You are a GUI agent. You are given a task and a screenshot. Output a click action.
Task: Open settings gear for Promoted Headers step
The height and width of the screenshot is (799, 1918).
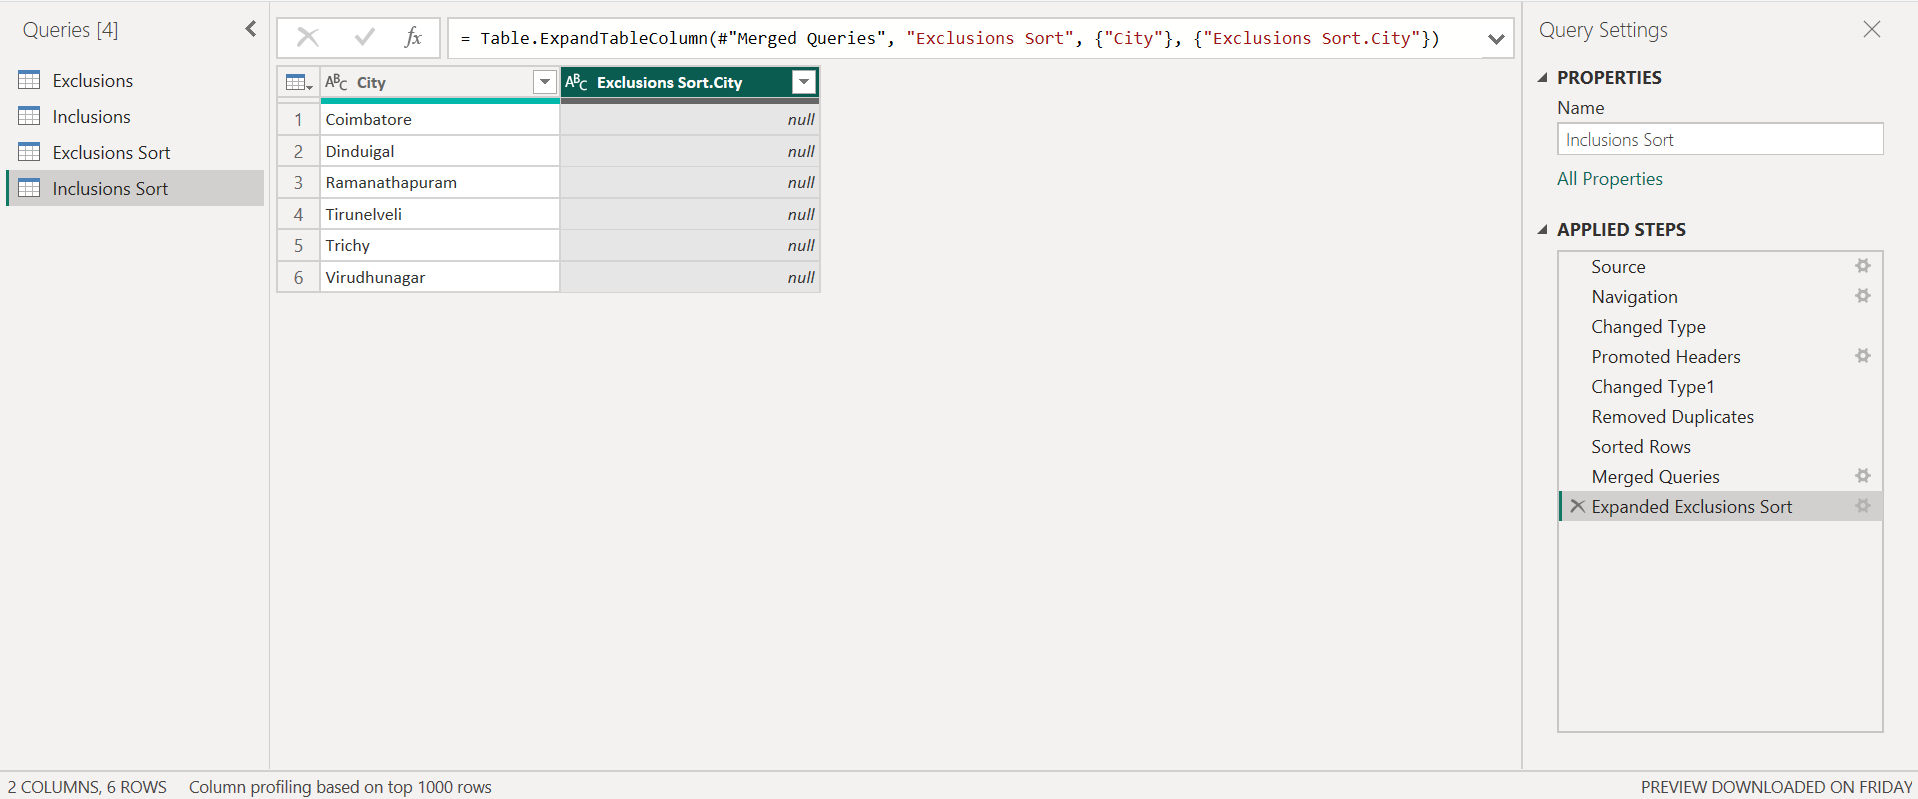point(1863,356)
